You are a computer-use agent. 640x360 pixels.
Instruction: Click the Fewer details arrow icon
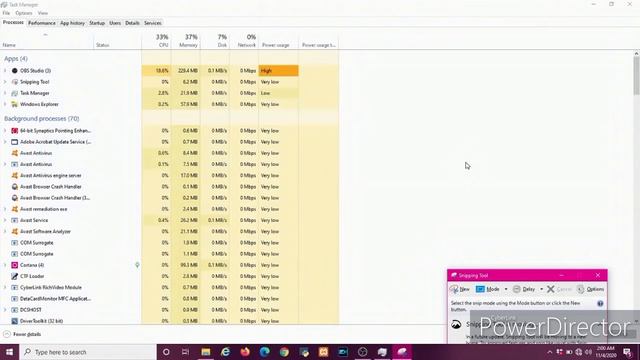[7, 334]
